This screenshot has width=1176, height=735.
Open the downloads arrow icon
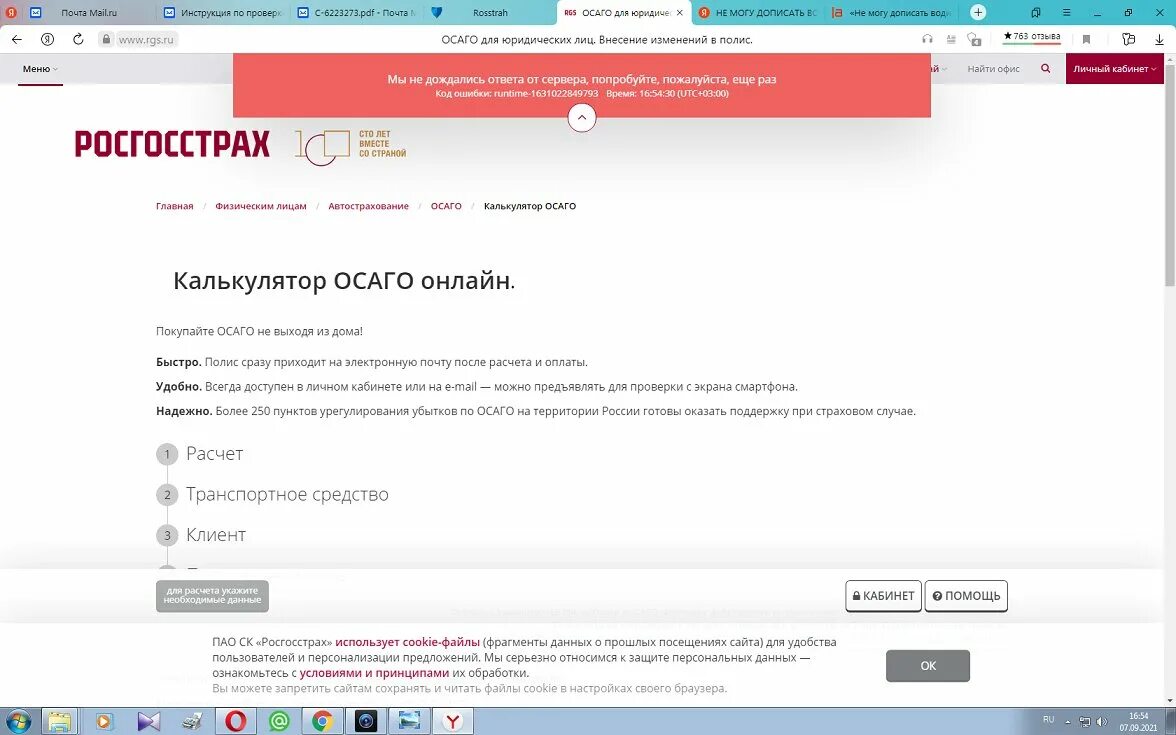[1160, 40]
